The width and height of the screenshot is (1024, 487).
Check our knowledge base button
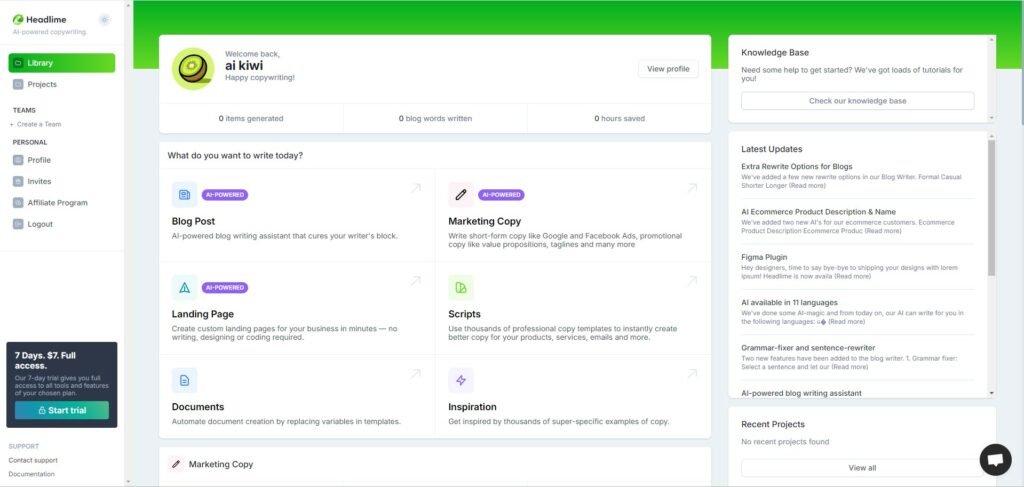[x=857, y=101]
